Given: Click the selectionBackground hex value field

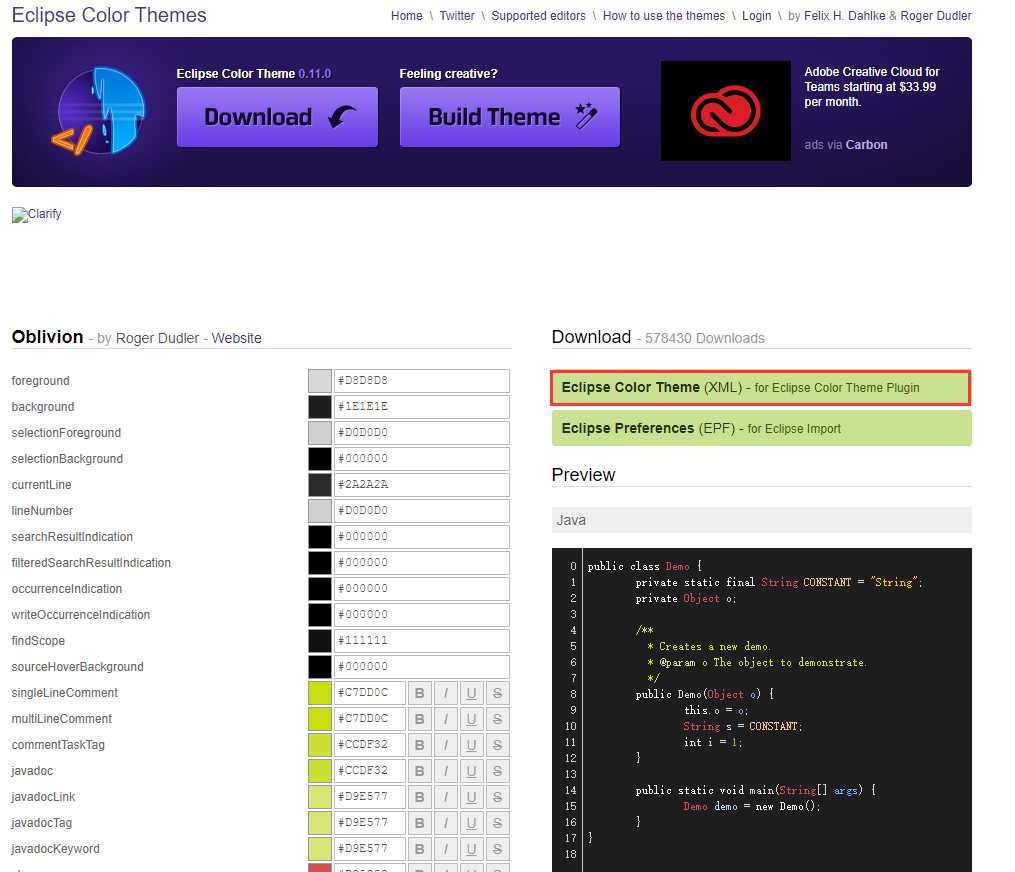Looking at the screenshot, I should pos(422,458).
